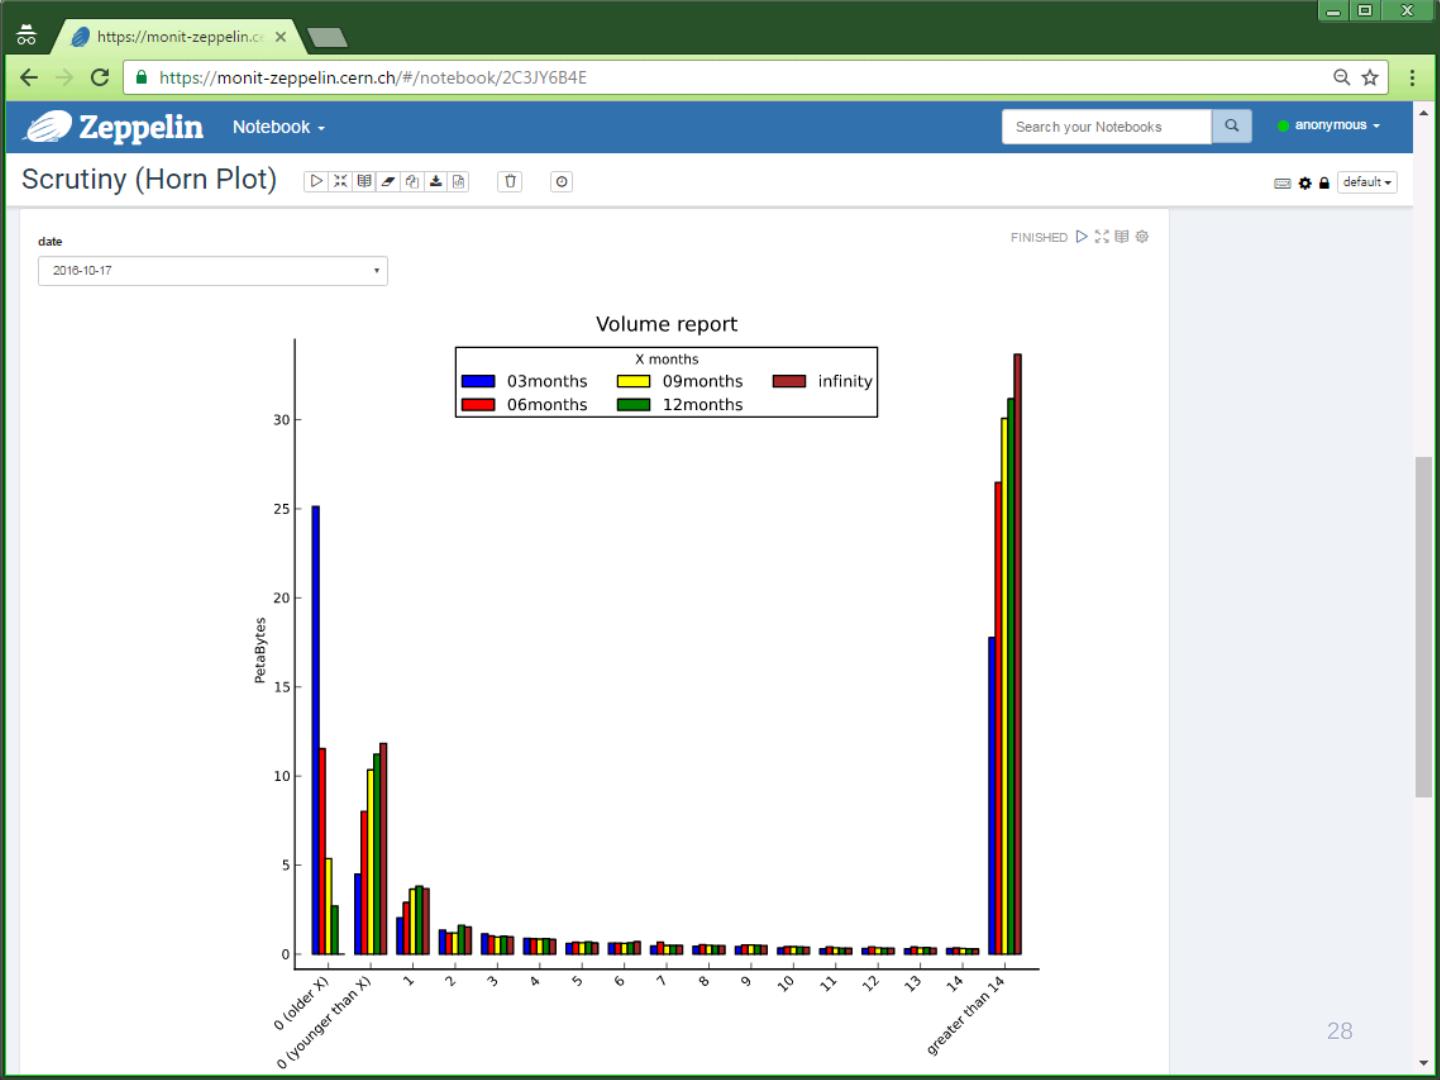Click the Search your Notebooks field

point(1106,127)
